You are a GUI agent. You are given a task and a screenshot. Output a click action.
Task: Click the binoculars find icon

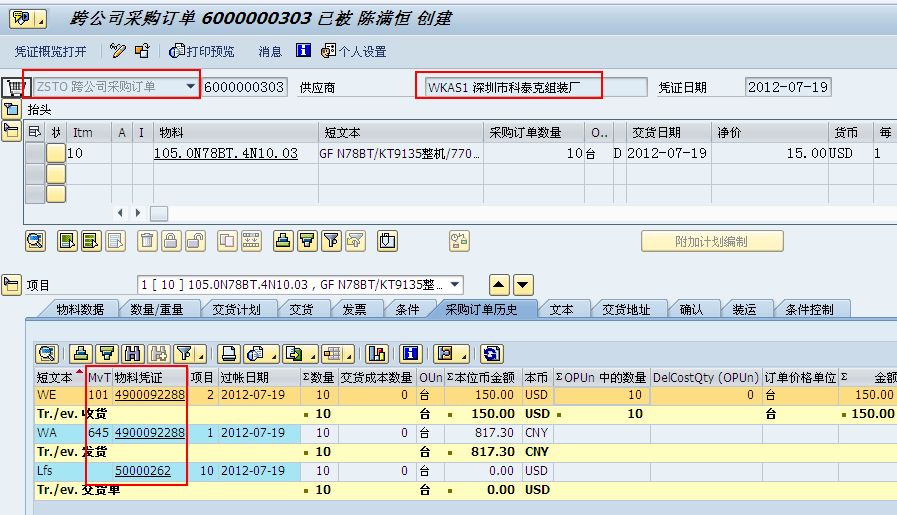tap(133, 354)
